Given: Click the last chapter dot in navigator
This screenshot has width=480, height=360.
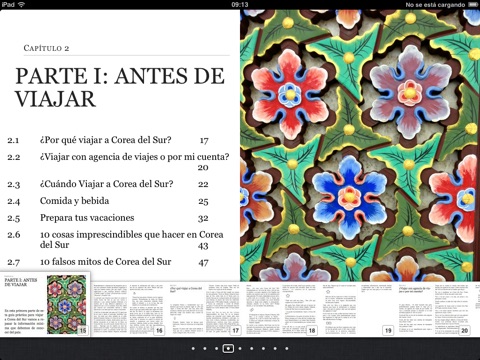Looking at the screenshot, I should [x=287, y=349].
